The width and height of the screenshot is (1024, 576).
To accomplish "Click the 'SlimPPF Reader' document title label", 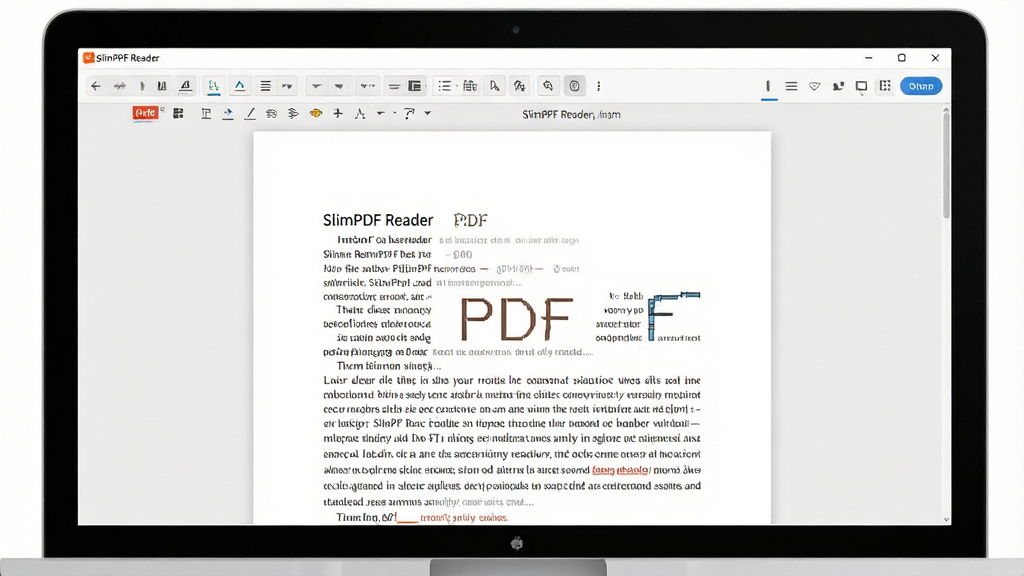I will tap(571, 114).
